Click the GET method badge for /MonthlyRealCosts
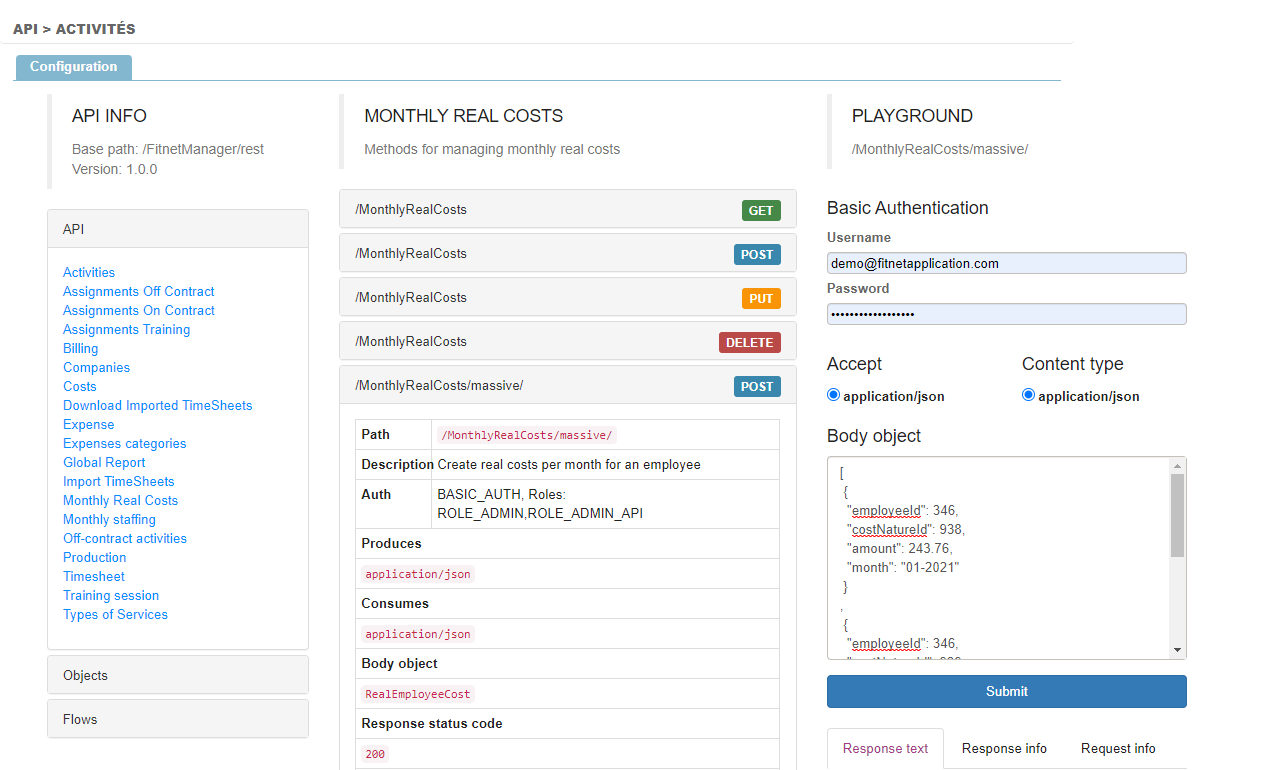This screenshot has height=770, width=1267. pos(761,211)
